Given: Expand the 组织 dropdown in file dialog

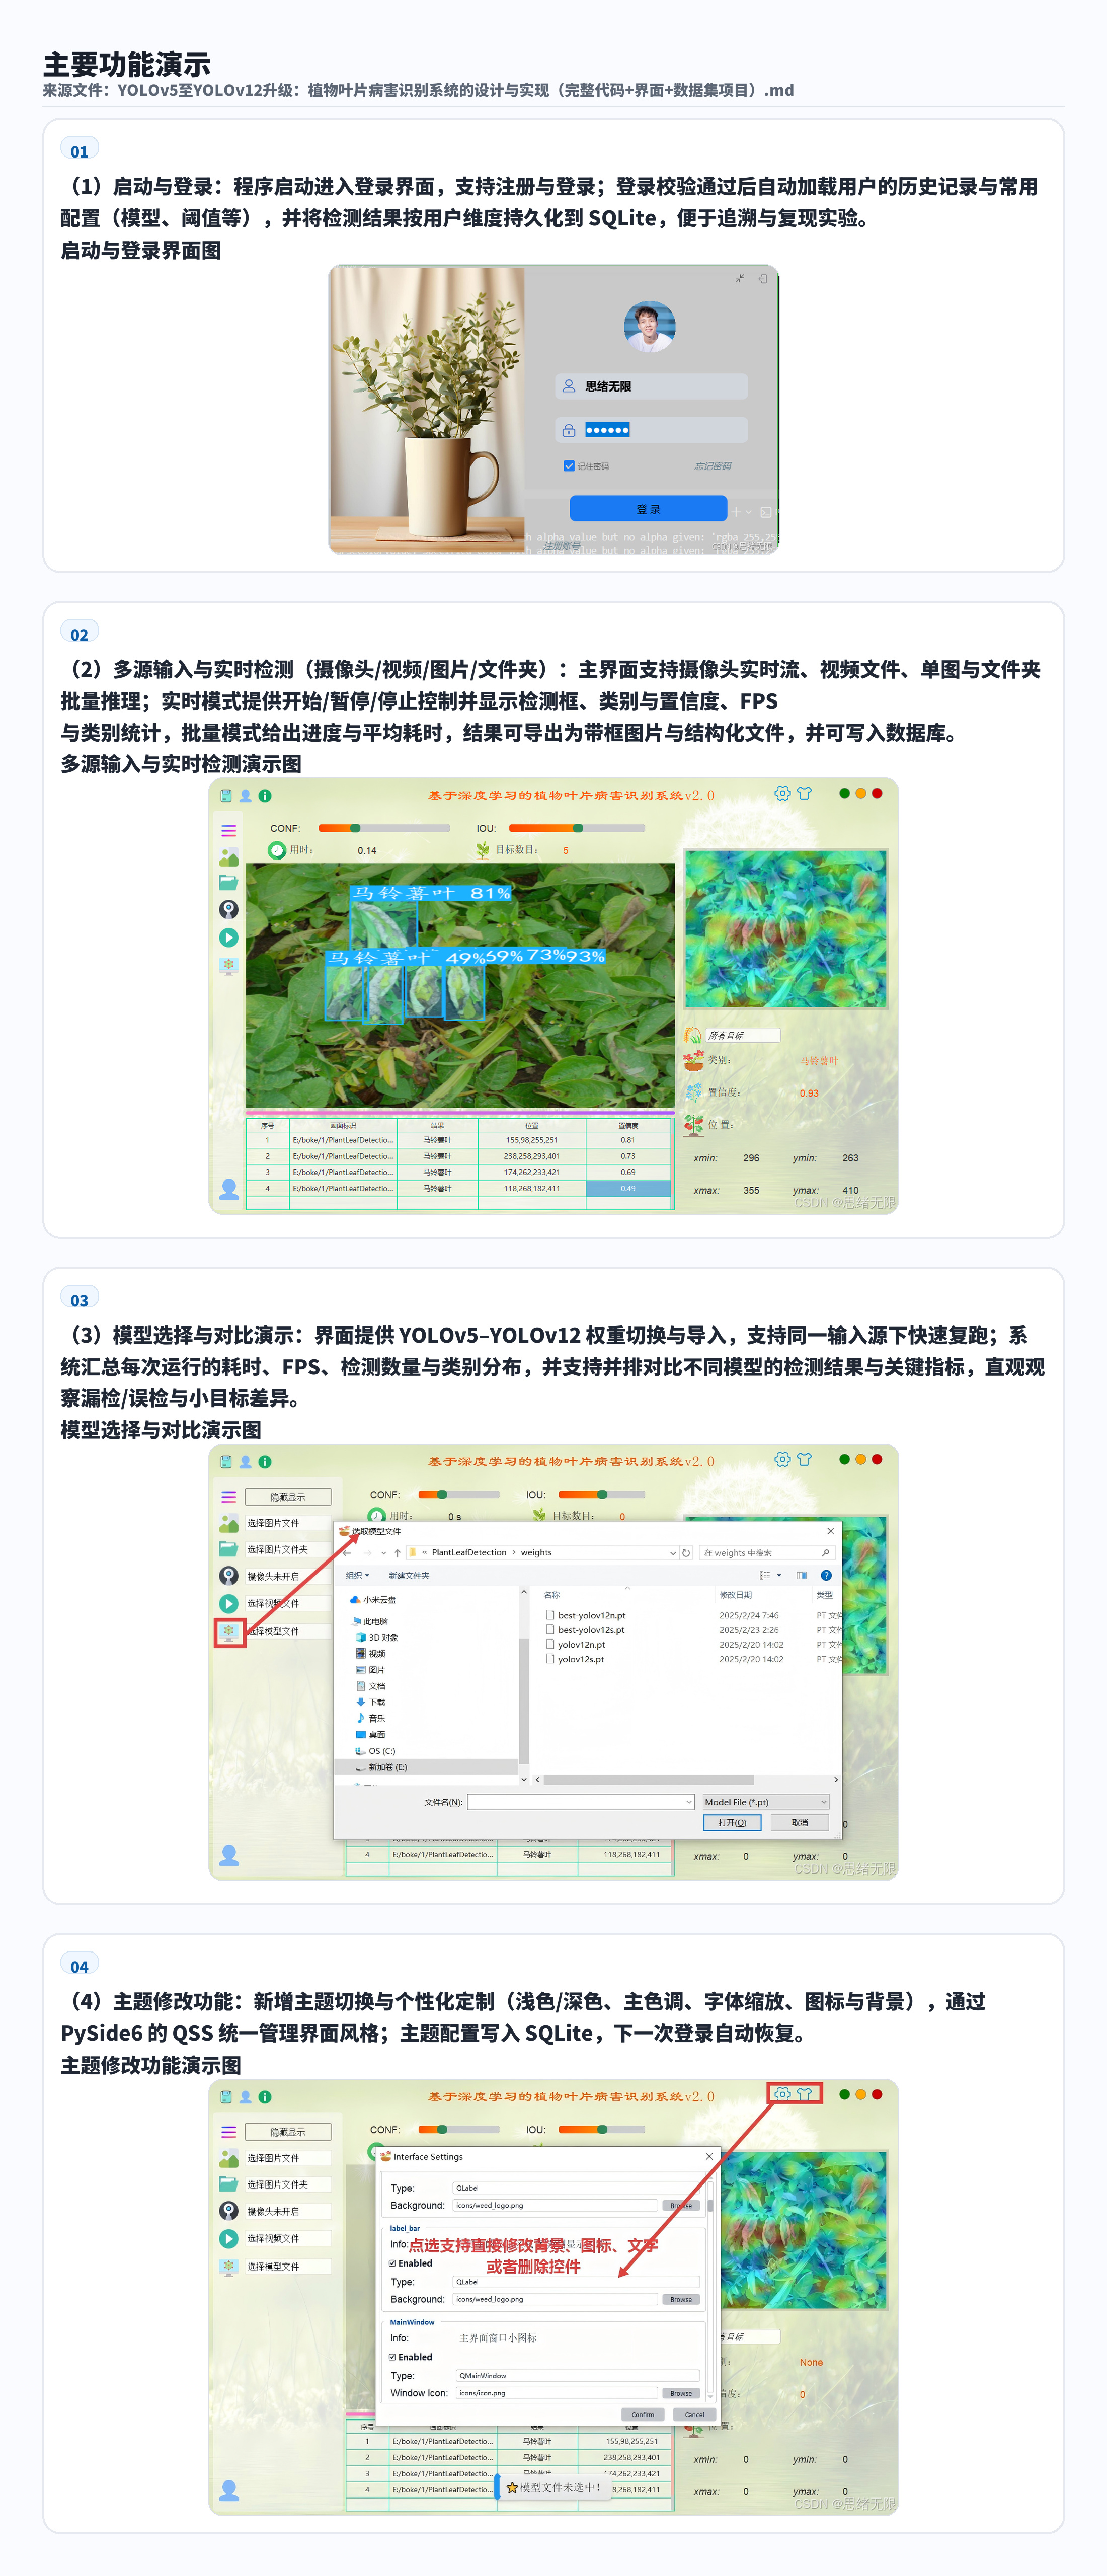Looking at the screenshot, I should click(357, 1576).
